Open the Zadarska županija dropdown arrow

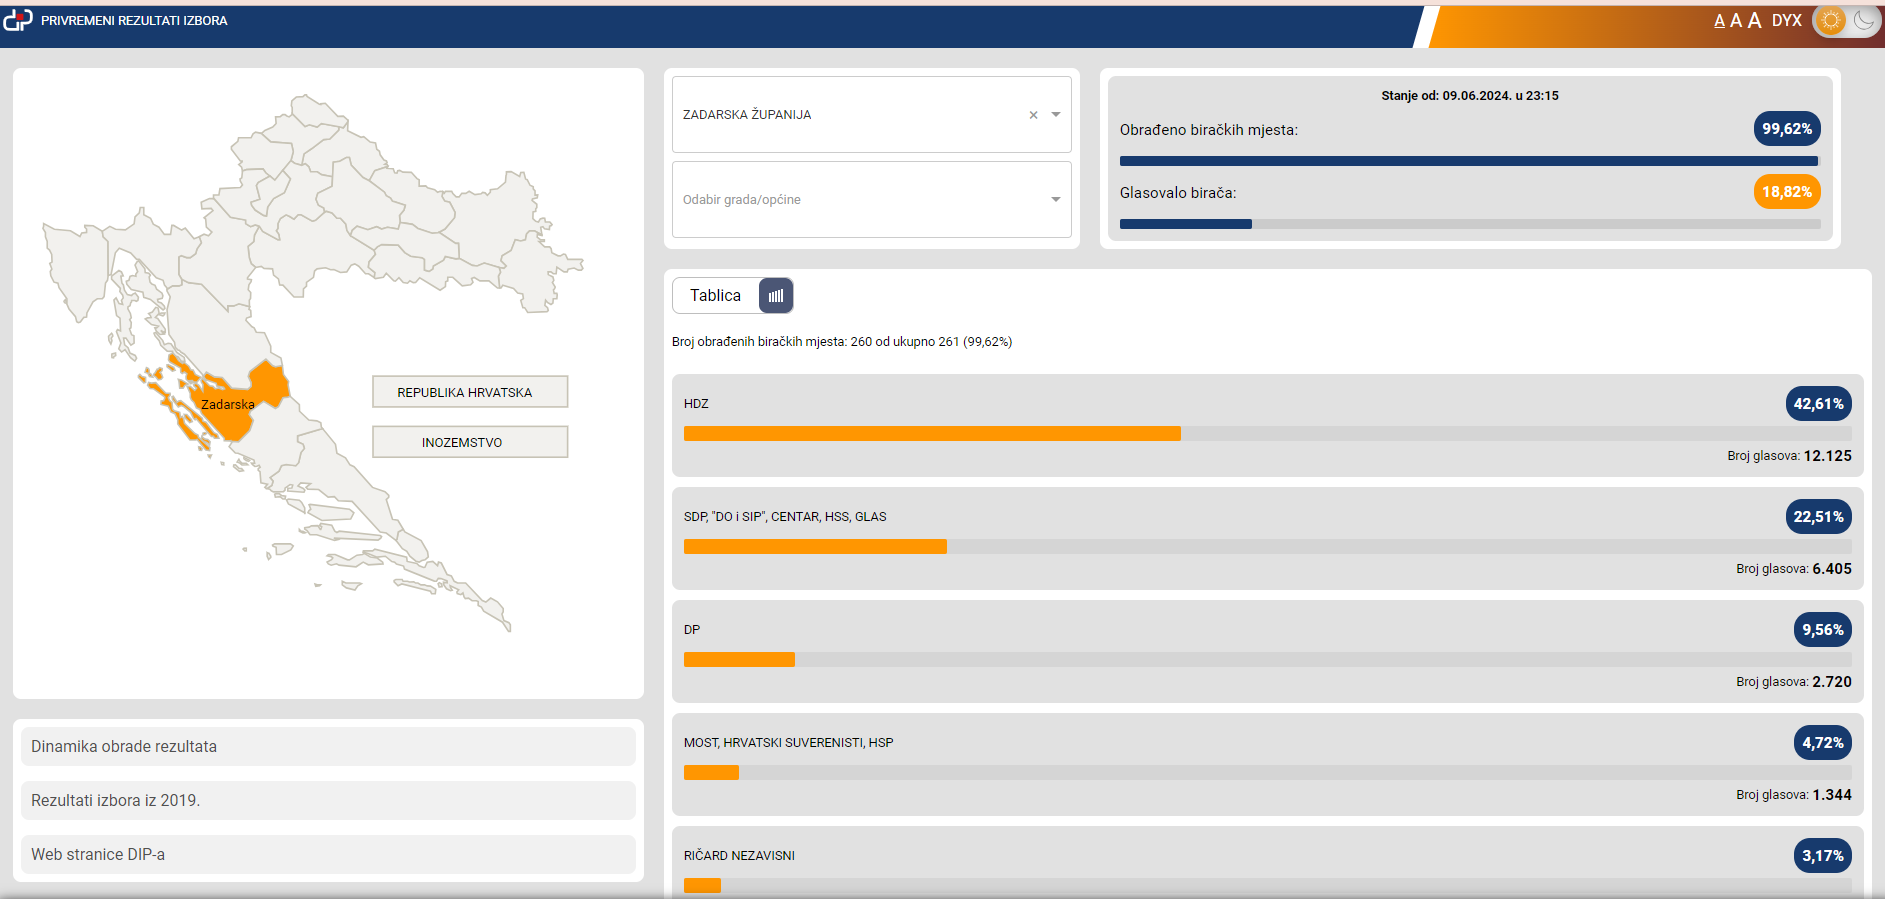pyautogui.click(x=1056, y=115)
